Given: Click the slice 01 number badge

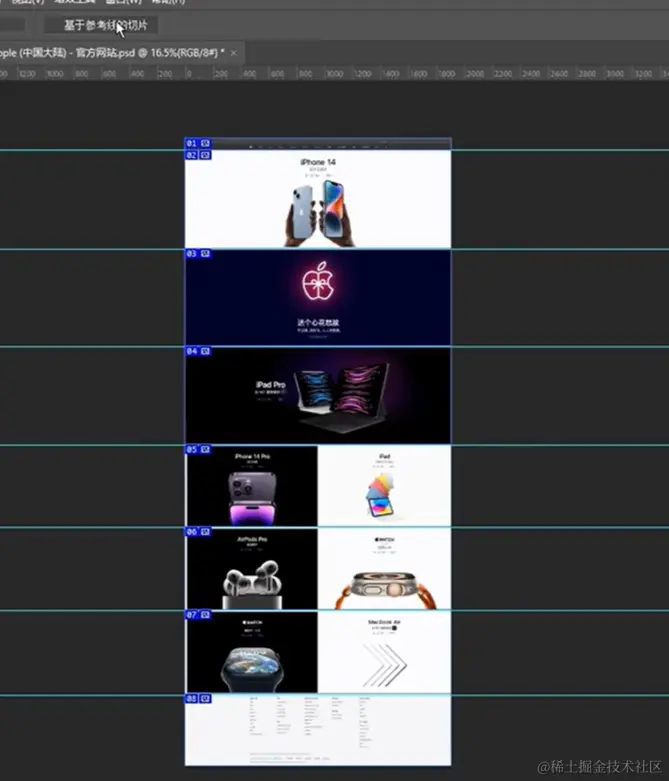Looking at the screenshot, I should coord(192,143).
